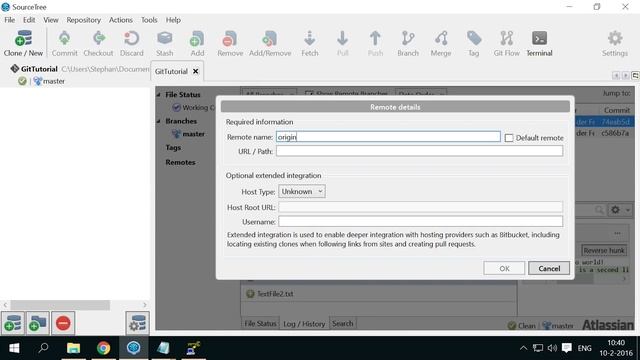Open the Clone / New repository tool
The width and height of the screenshot is (640, 360).
(23, 43)
